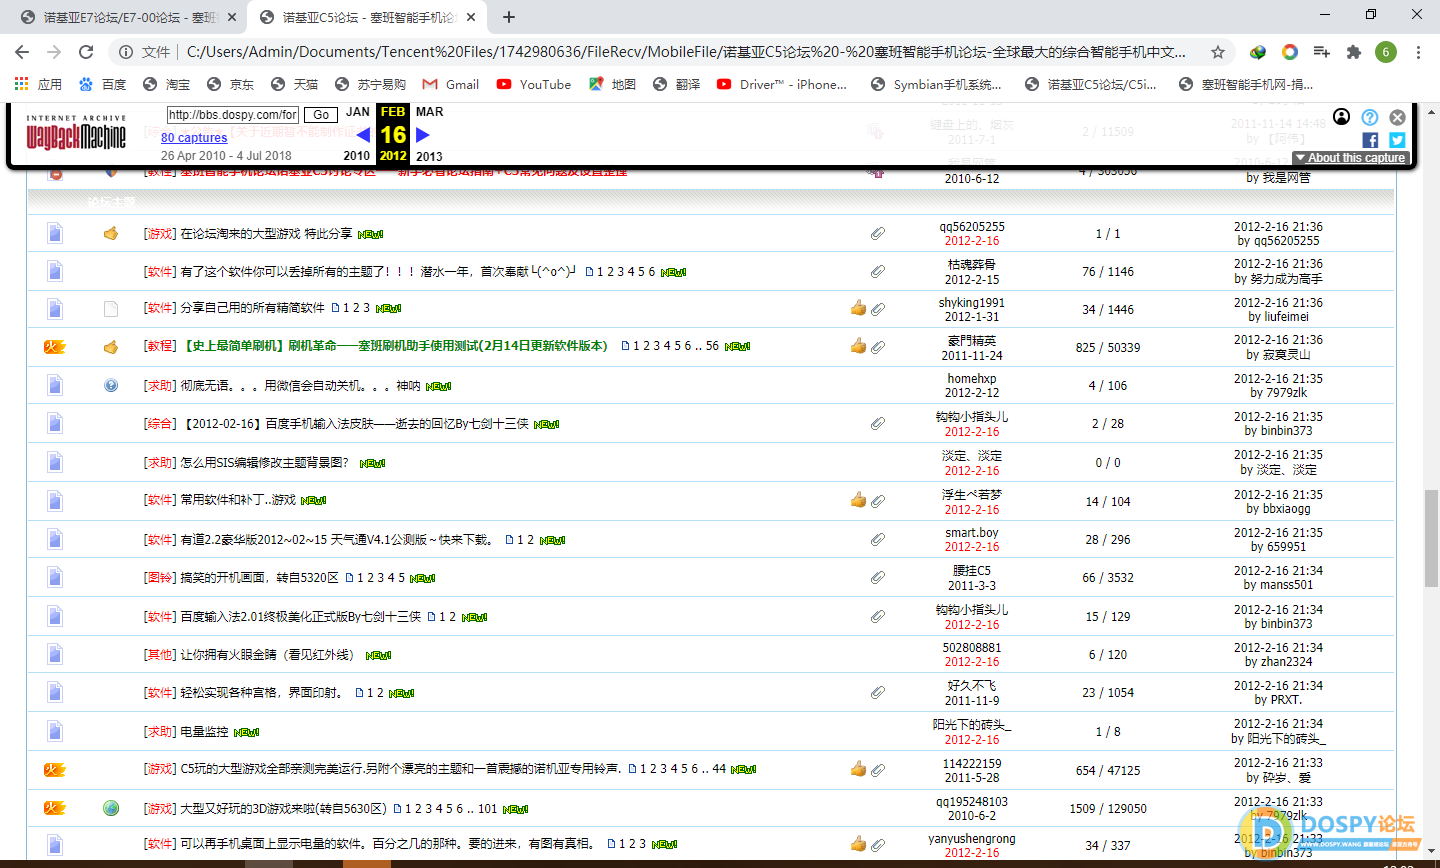Viewport: 1440px width, 868px height.
Task: Open a new browser tab
Action: pyautogui.click(x=509, y=17)
